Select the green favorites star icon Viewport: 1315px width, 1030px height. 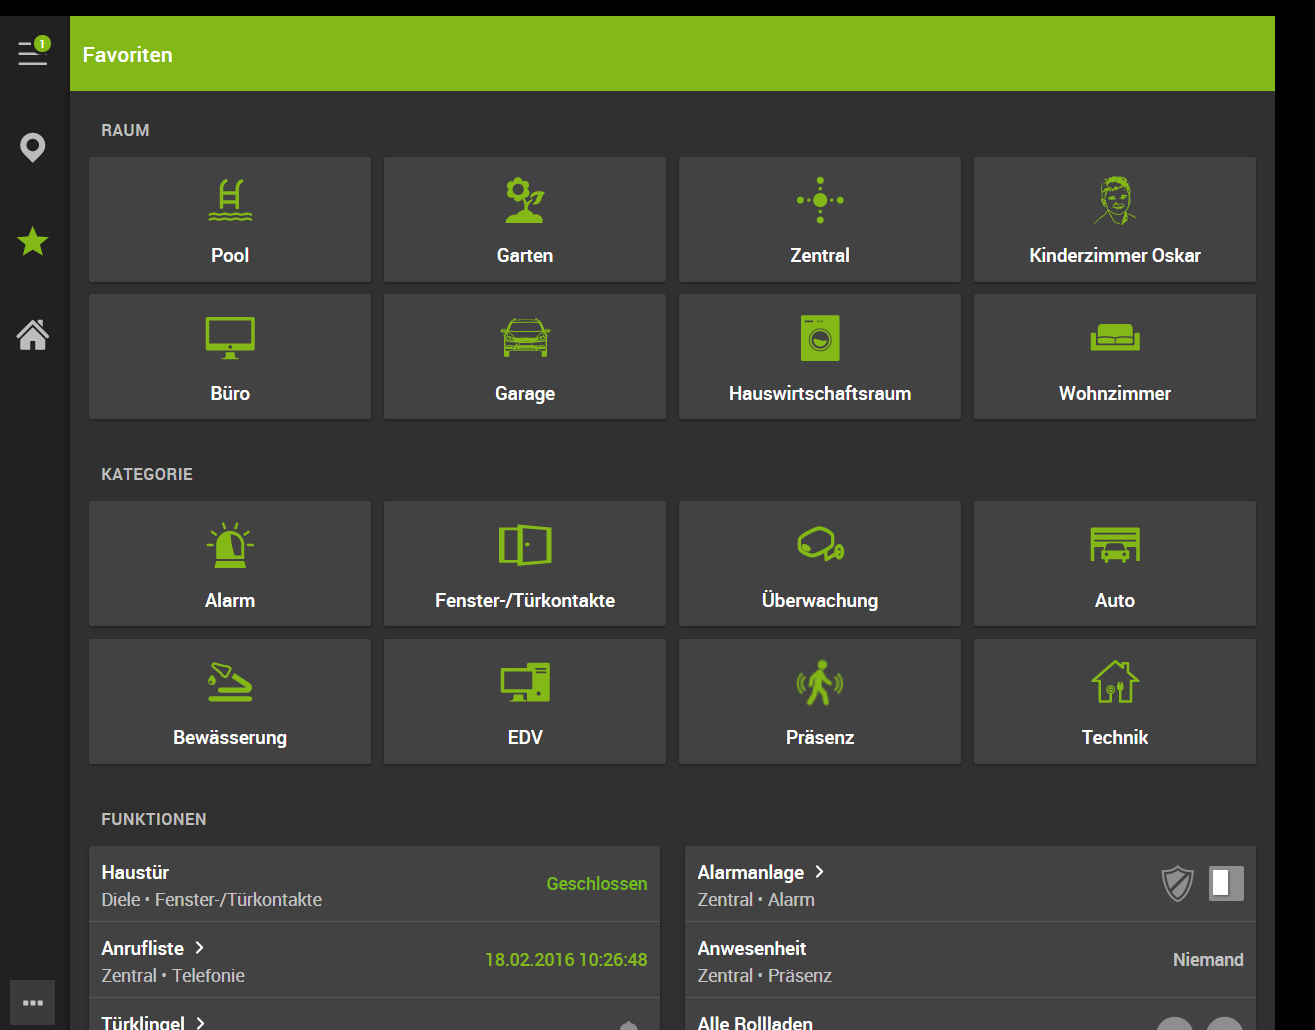point(33,241)
